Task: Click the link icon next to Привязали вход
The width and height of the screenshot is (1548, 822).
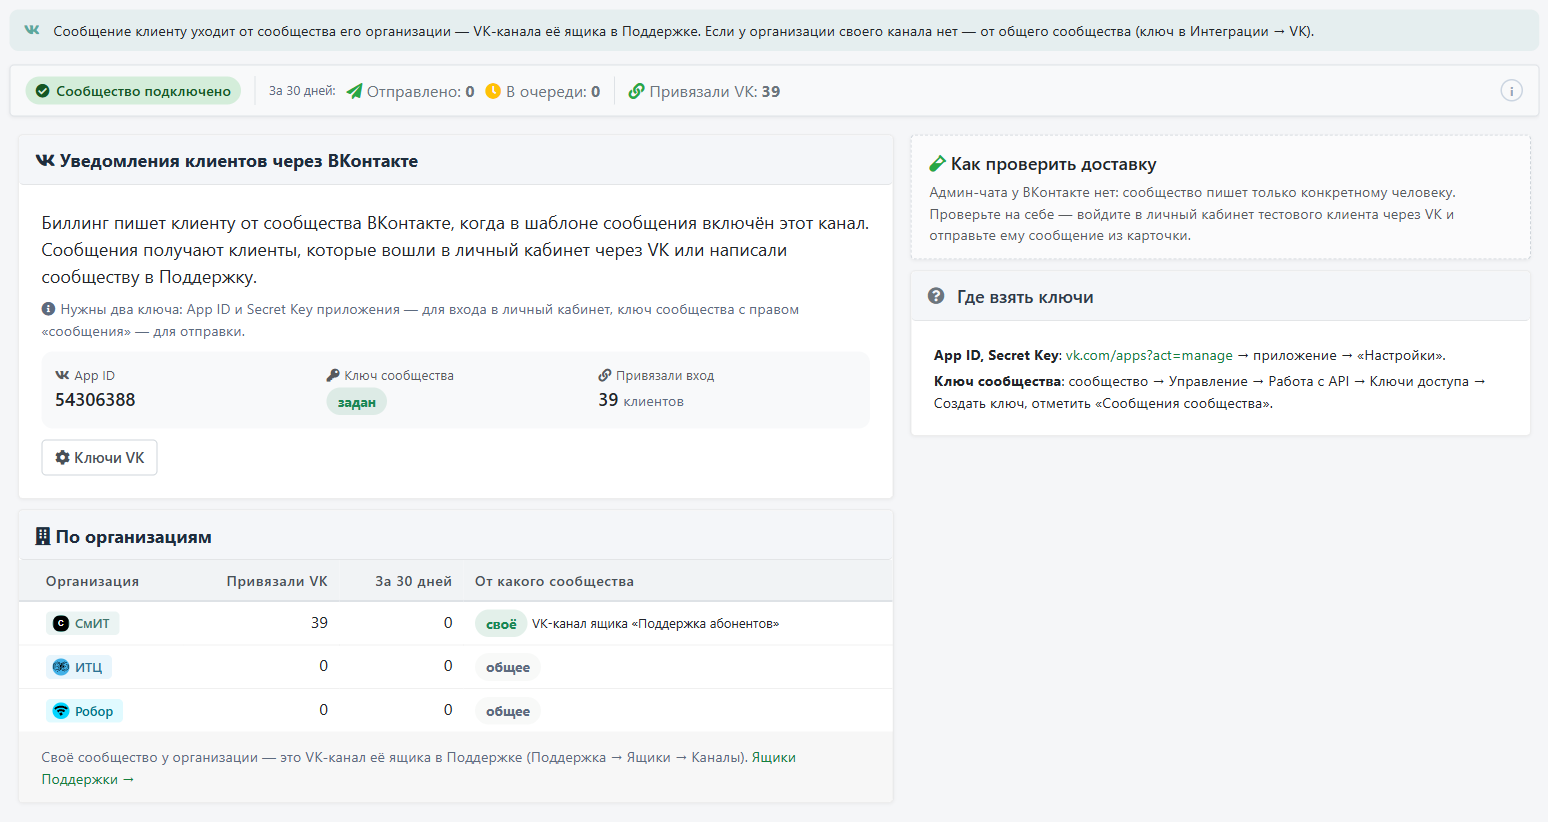Action: [605, 375]
